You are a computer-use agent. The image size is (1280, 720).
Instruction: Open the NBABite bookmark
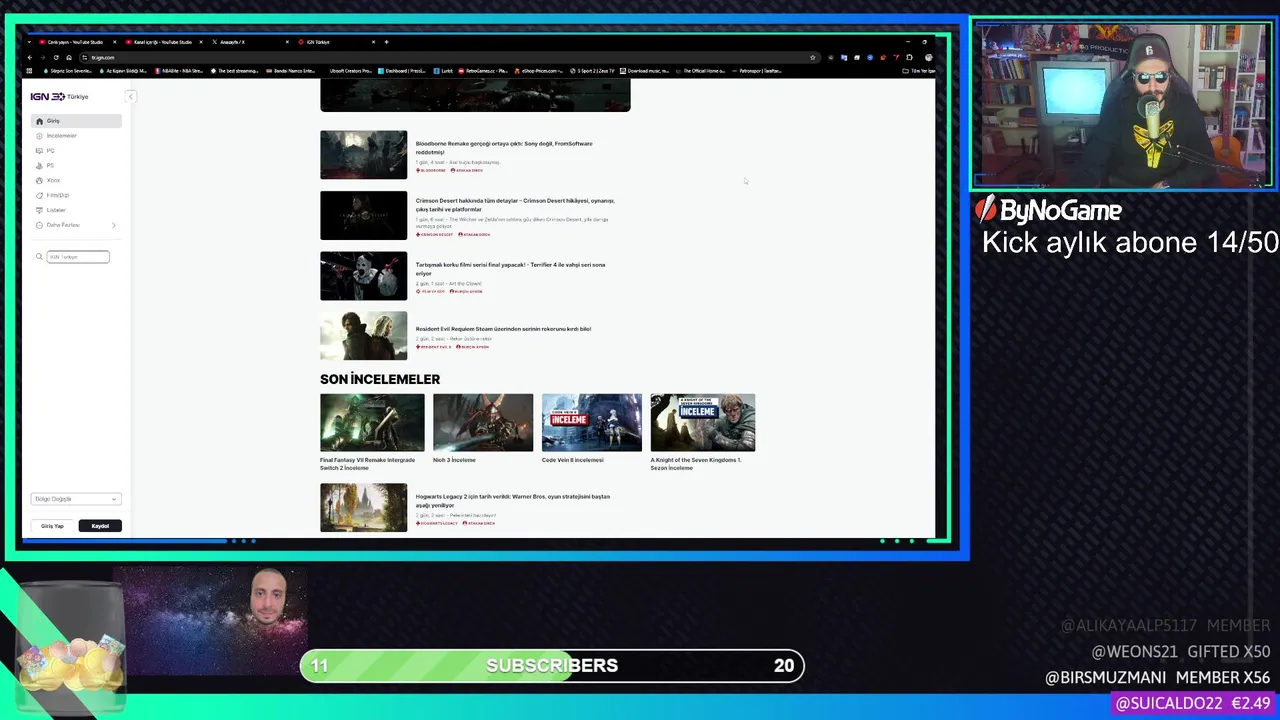click(179, 71)
